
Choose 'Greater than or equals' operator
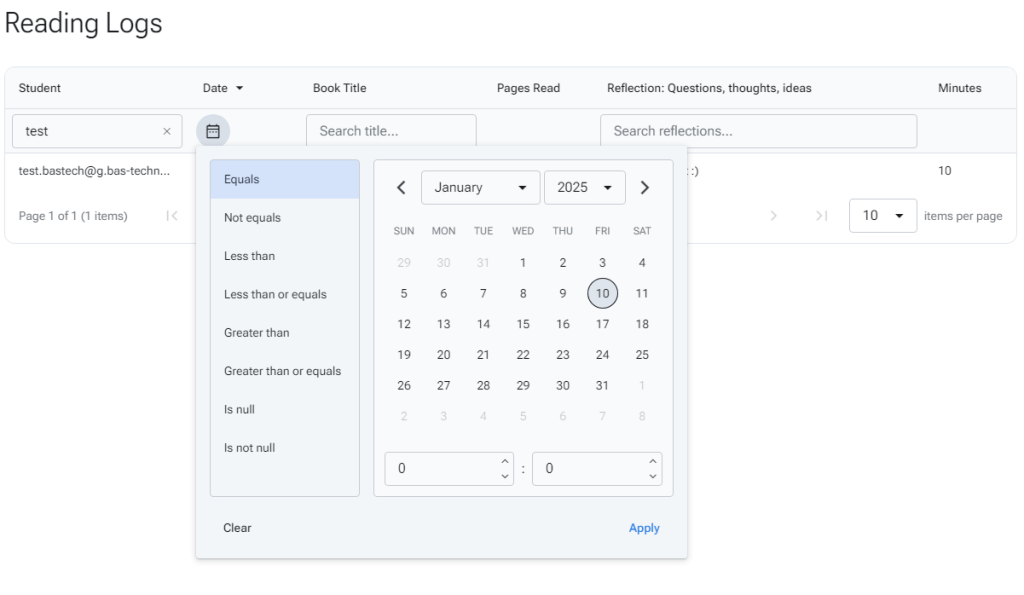coord(282,371)
